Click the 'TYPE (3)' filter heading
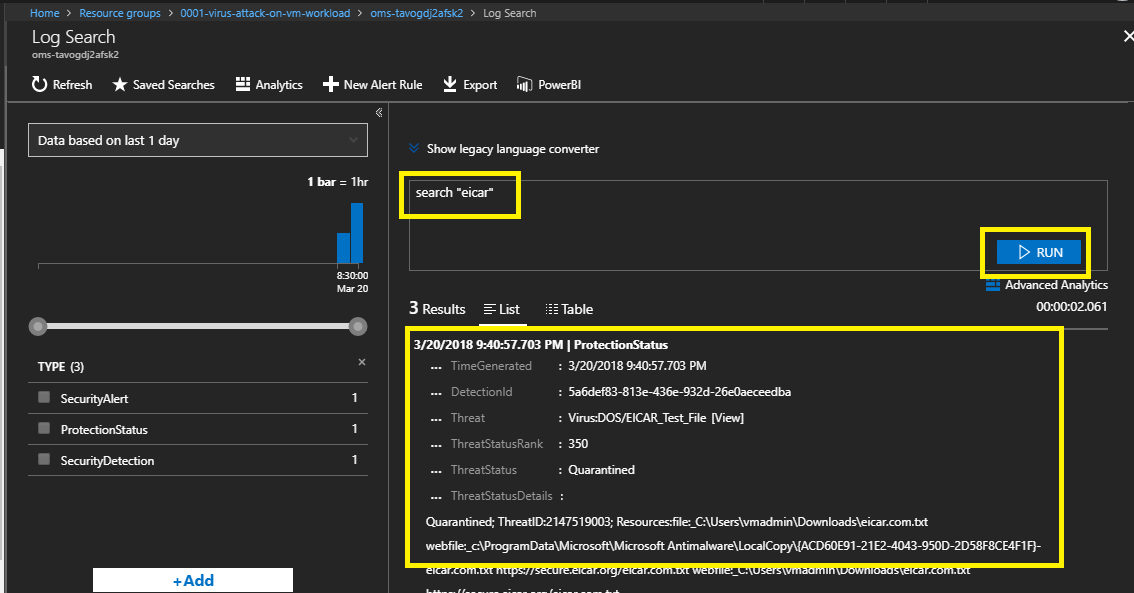The height and width of the screenshot is (593, 1134). tap(61, 367)
